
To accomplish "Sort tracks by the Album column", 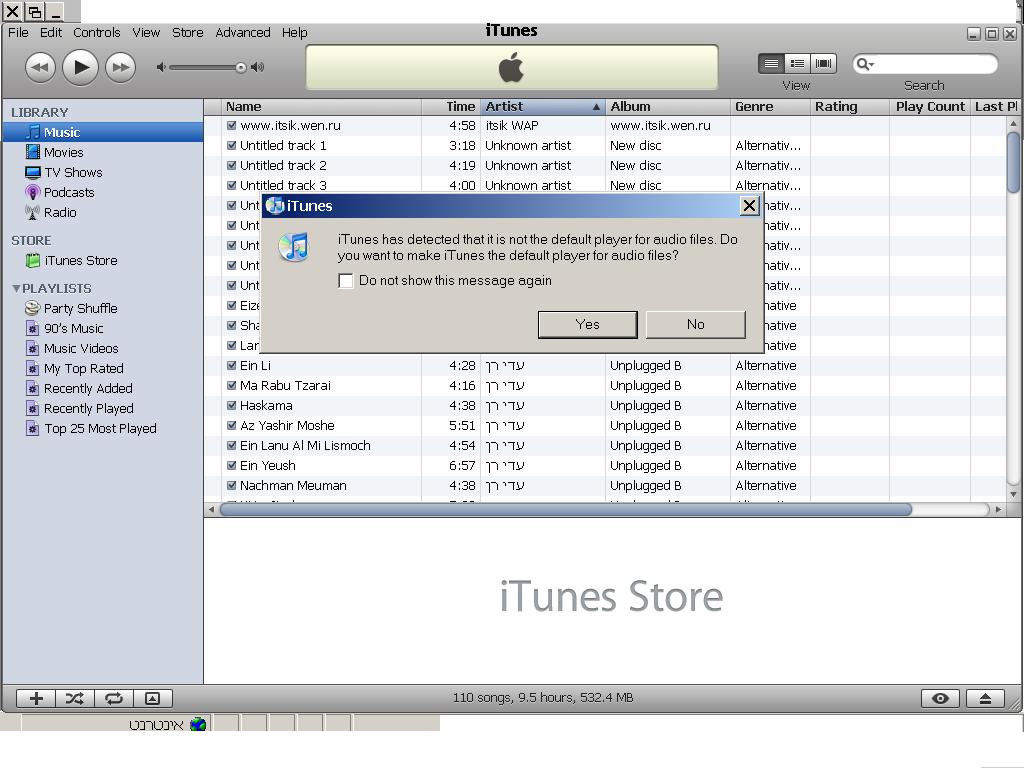I will point(667,106).
